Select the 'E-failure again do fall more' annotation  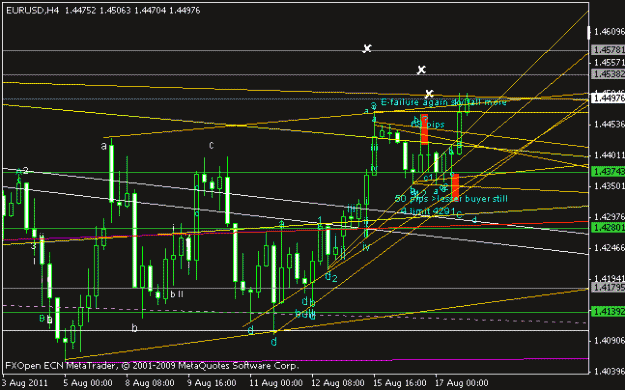444,102
